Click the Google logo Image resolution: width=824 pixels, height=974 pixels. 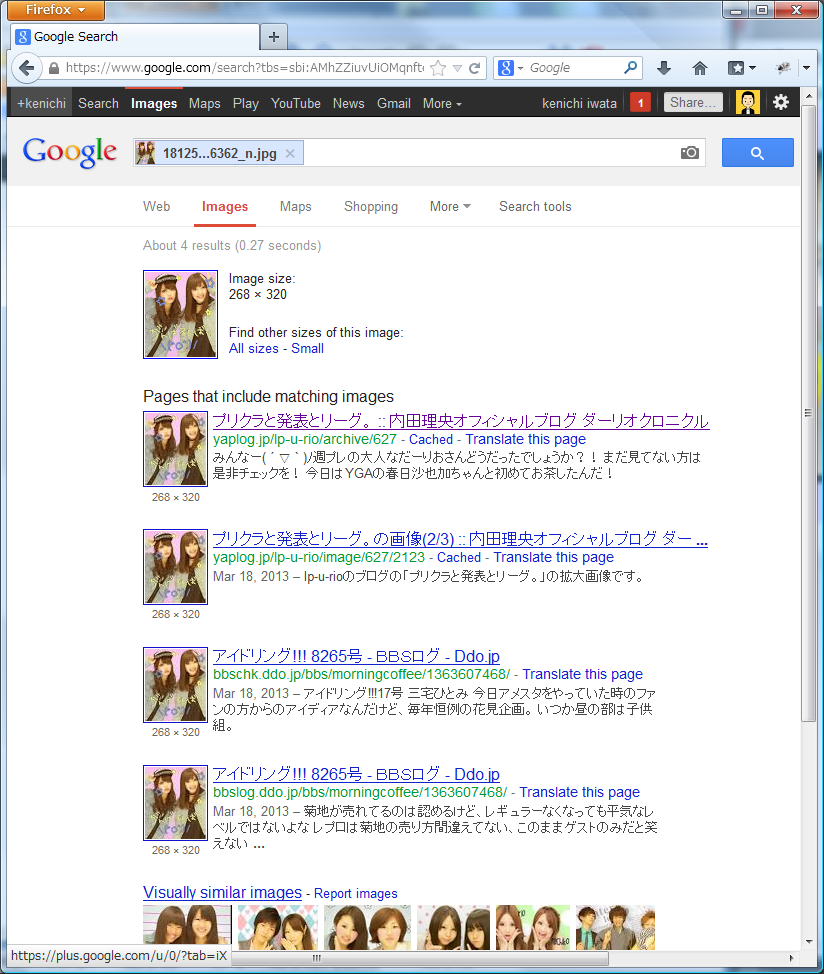coord(70,152)
